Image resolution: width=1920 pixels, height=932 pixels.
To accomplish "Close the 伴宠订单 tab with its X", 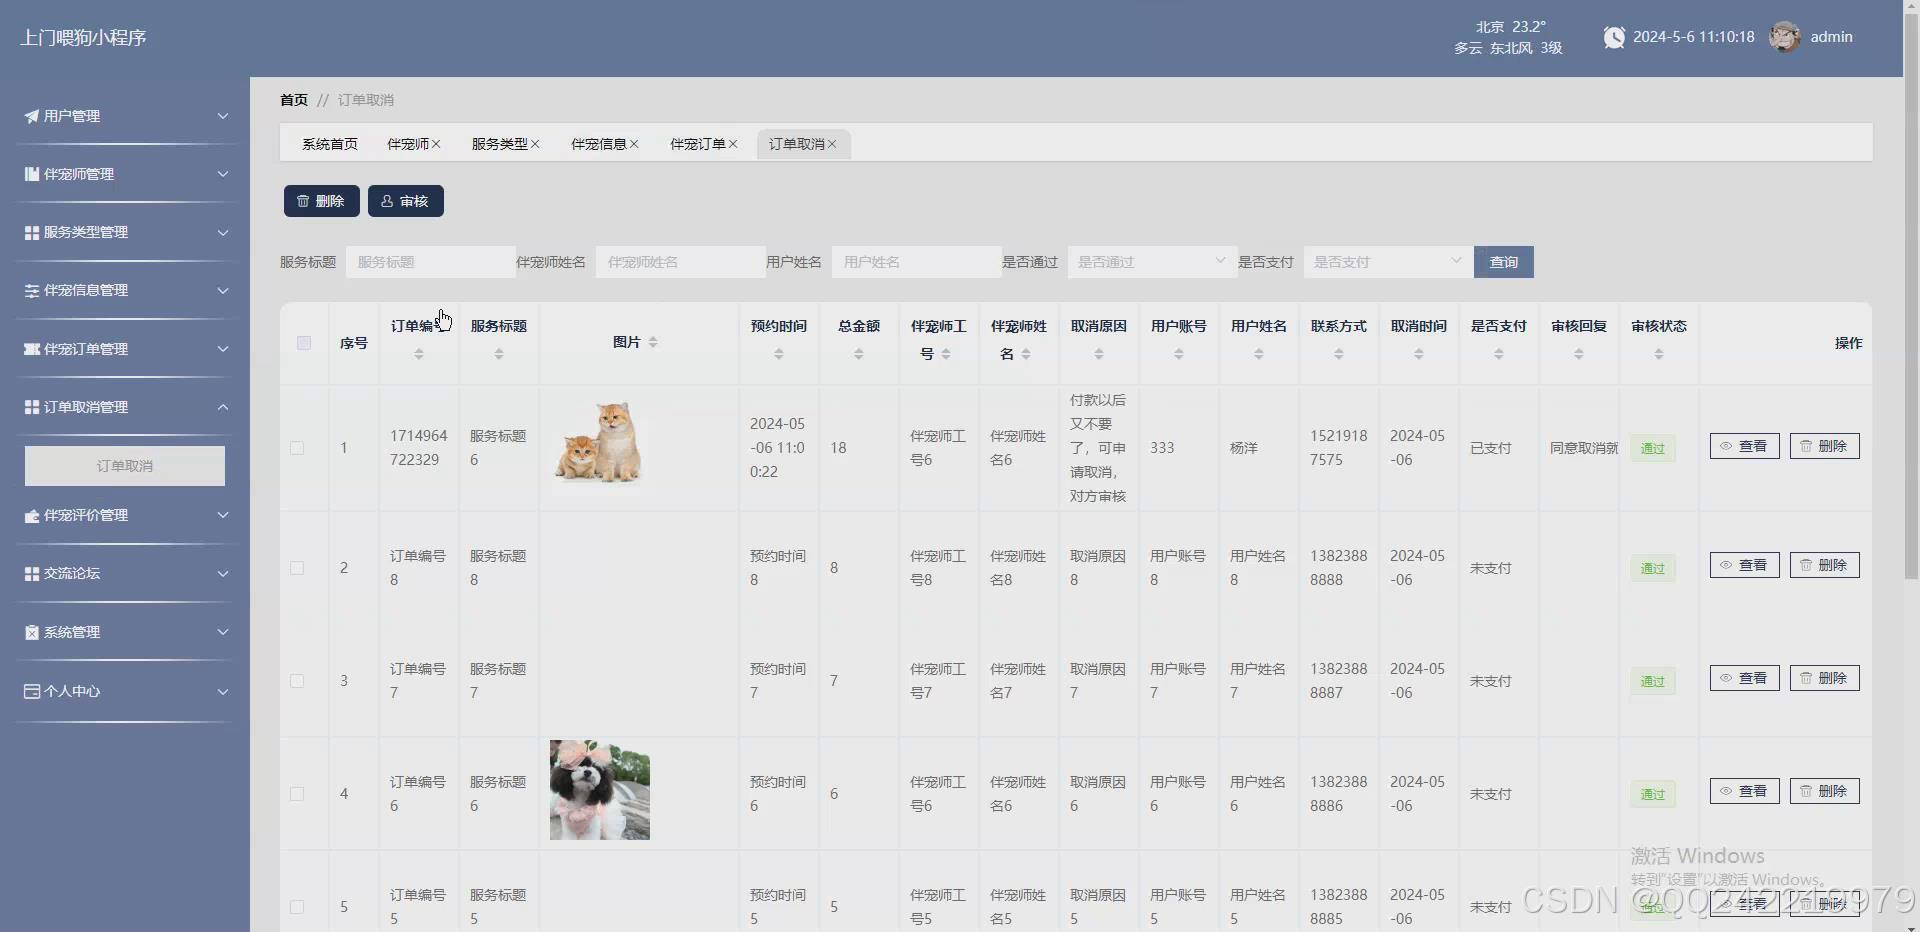I will [733, 144].
